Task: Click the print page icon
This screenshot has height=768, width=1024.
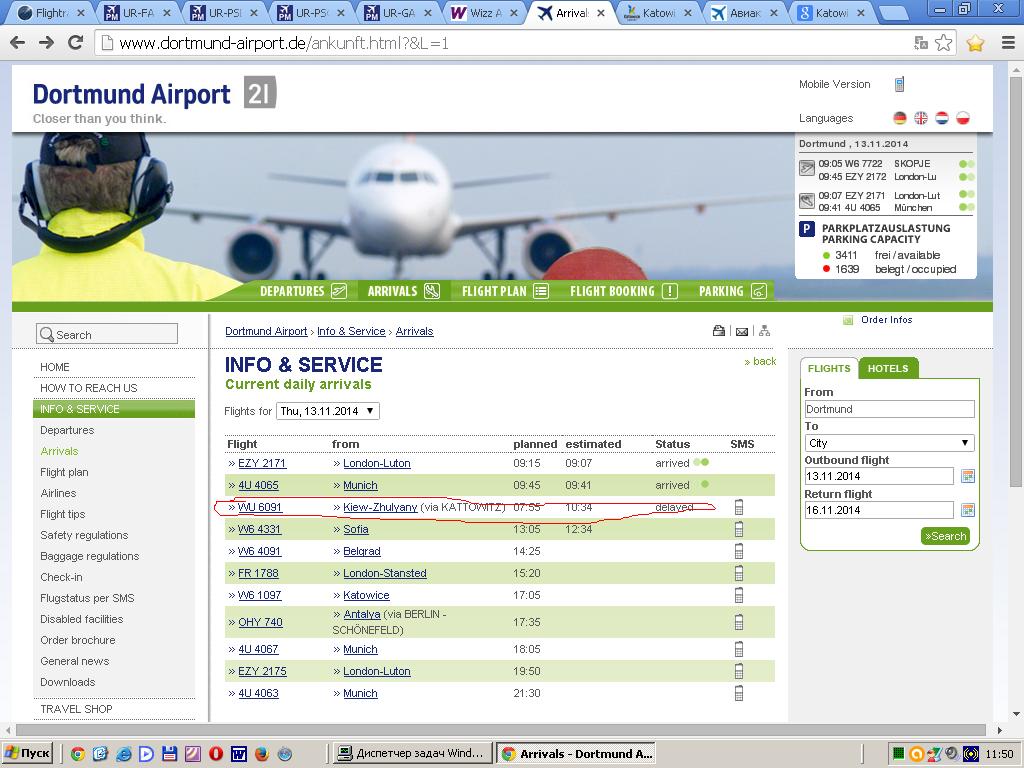Action: pos(718,331)
